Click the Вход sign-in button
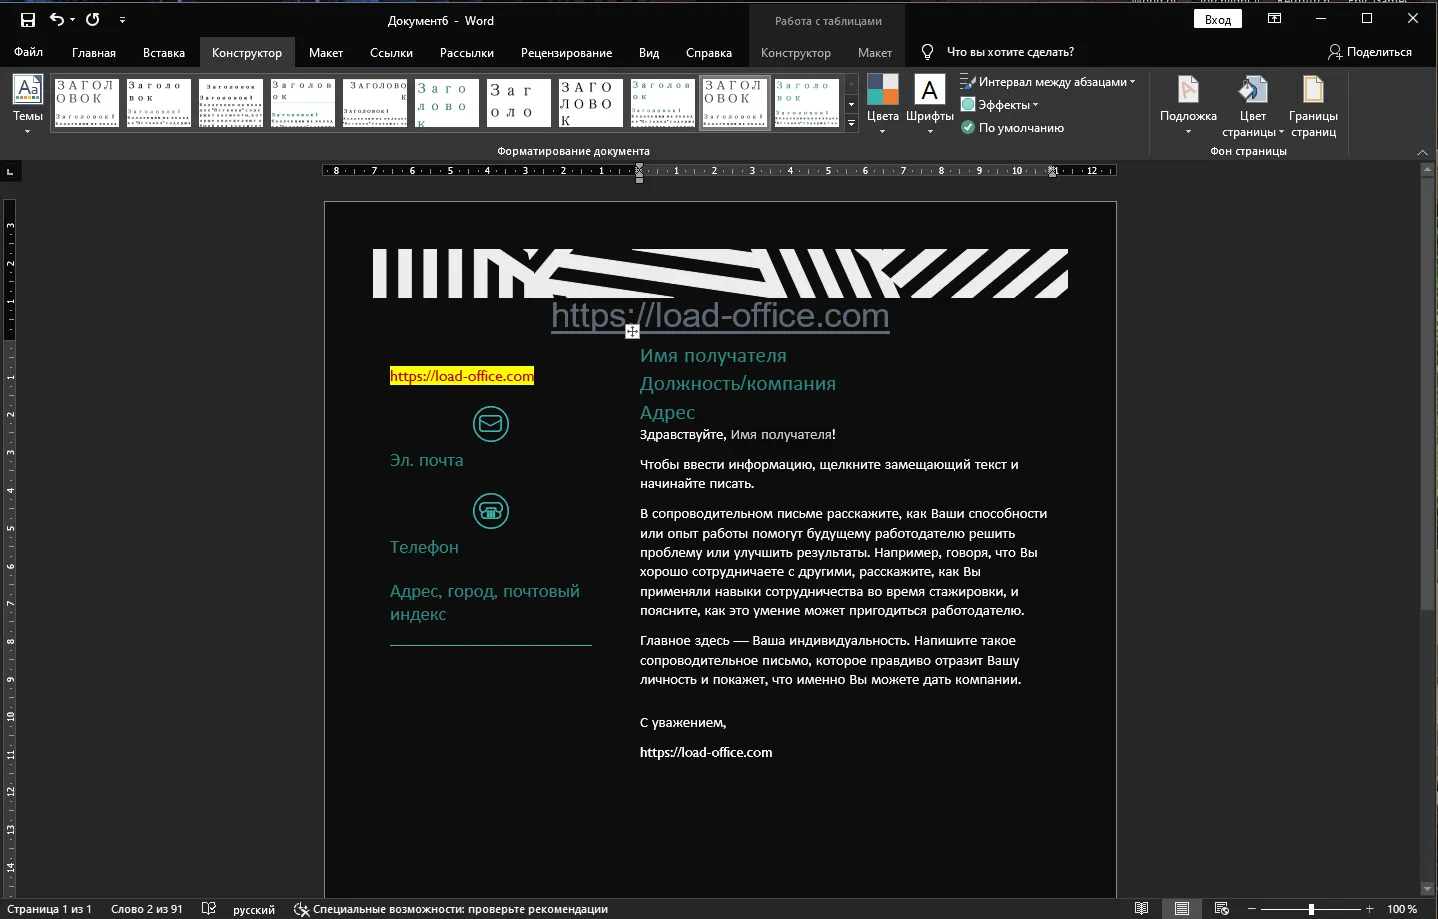This screenshot has height=919, width=1438. coord(1217,19)
